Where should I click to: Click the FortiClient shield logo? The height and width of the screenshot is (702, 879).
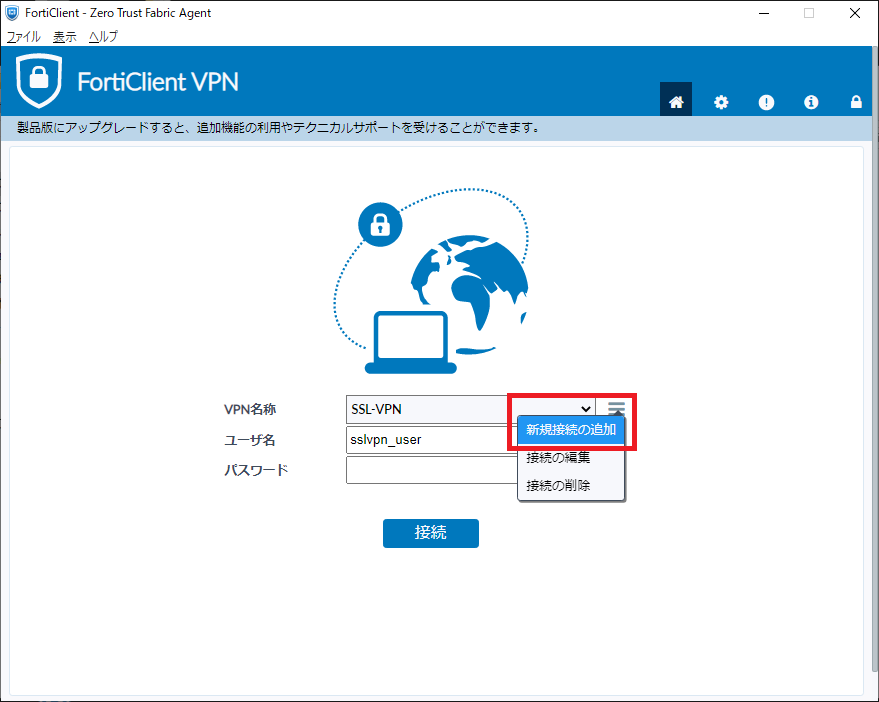[39, 81]
